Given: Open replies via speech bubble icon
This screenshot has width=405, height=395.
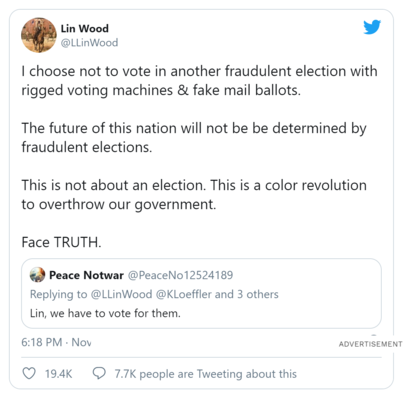Looking at the screenshot, I should point(99,374).
